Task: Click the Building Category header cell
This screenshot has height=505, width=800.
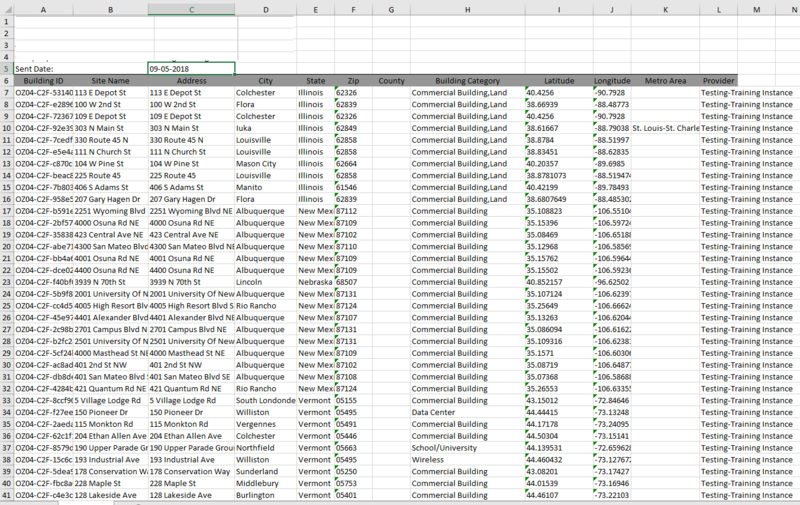Action: click(466, 80)
